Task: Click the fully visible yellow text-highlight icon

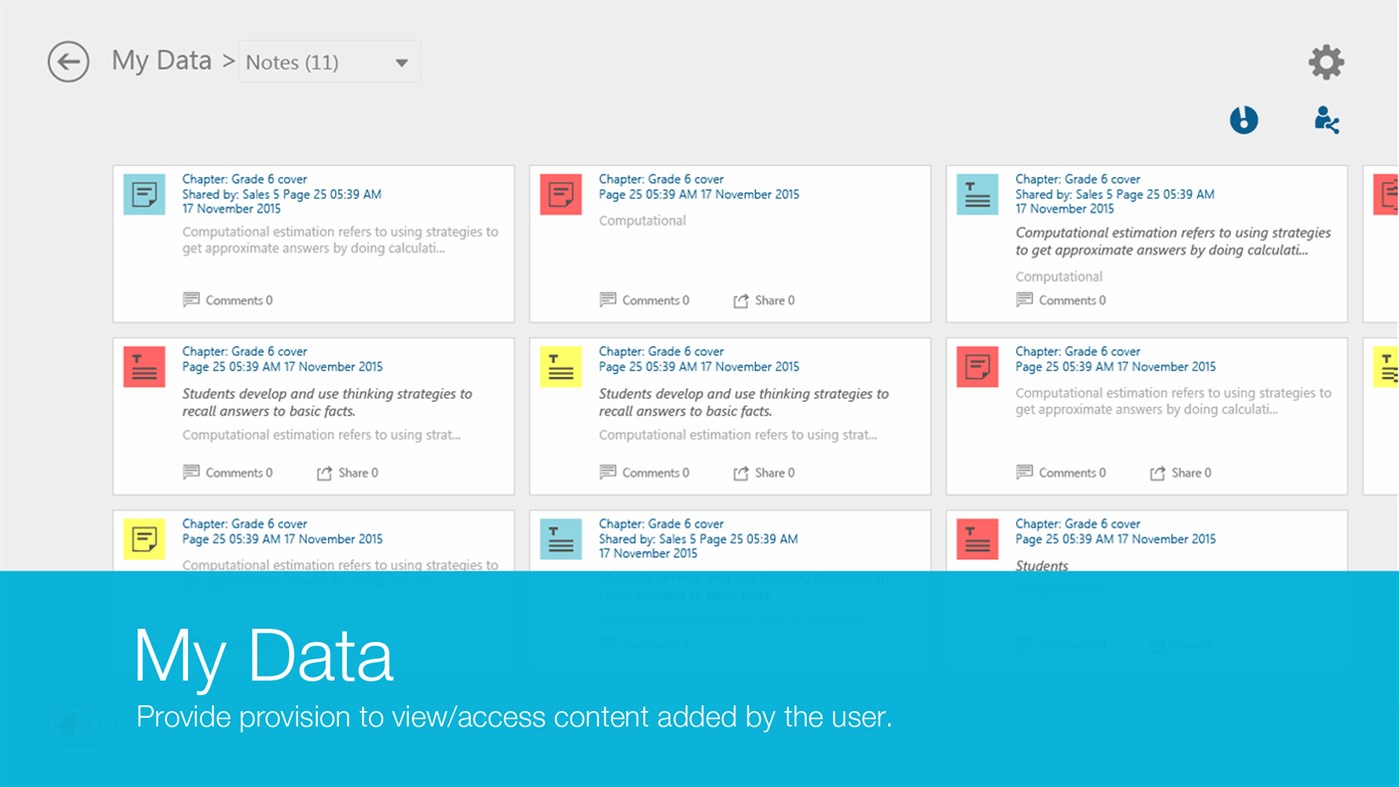Action: [x=561, y=367]
